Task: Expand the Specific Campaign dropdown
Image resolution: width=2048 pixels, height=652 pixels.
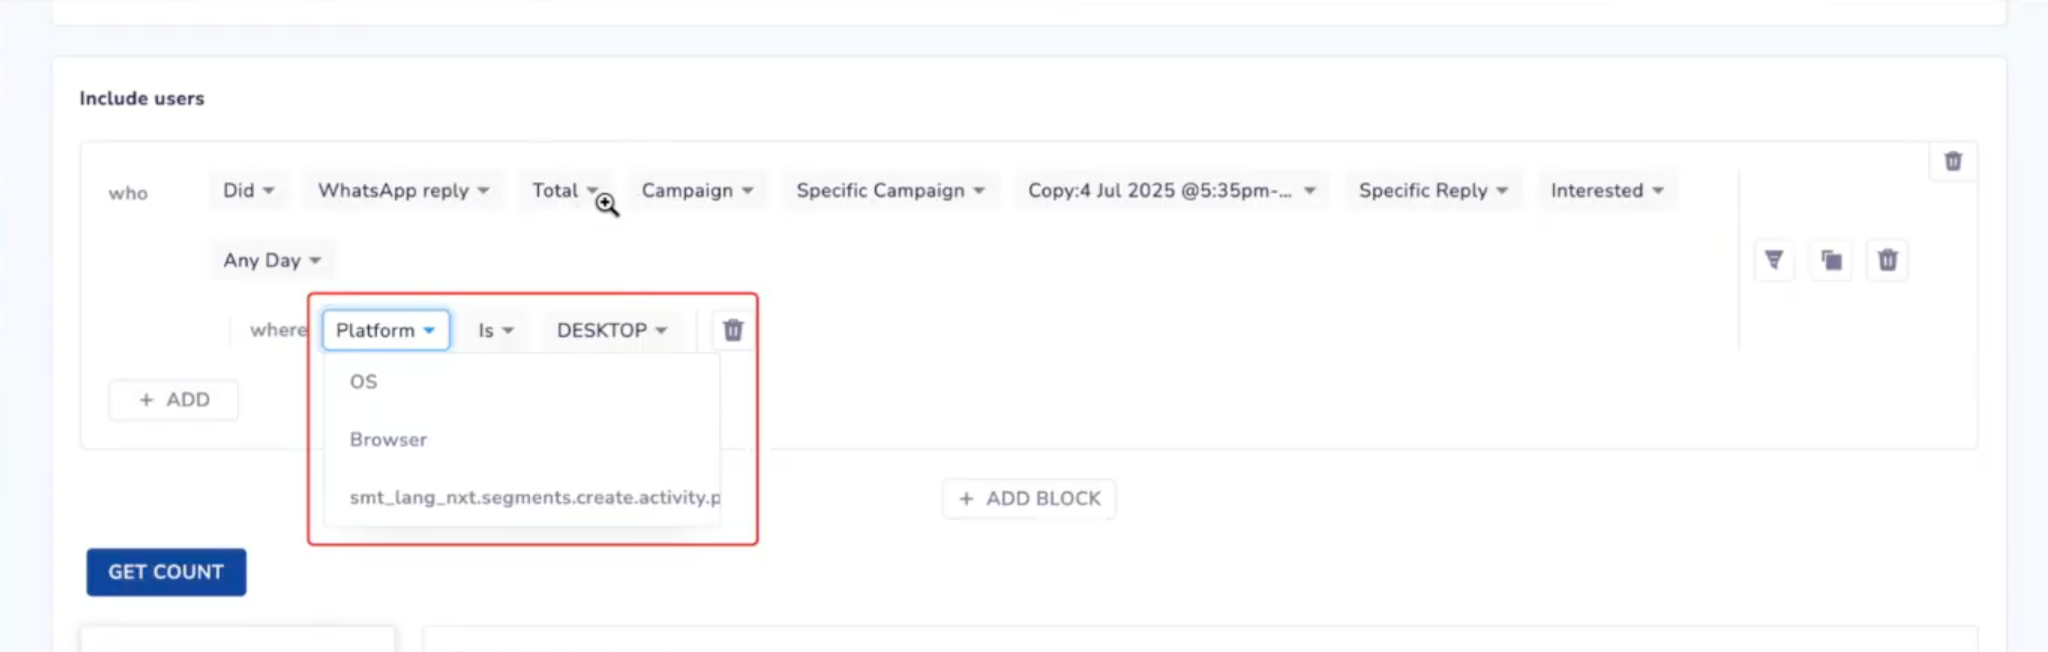Action: pyautogui.click(x=888, y=190)
